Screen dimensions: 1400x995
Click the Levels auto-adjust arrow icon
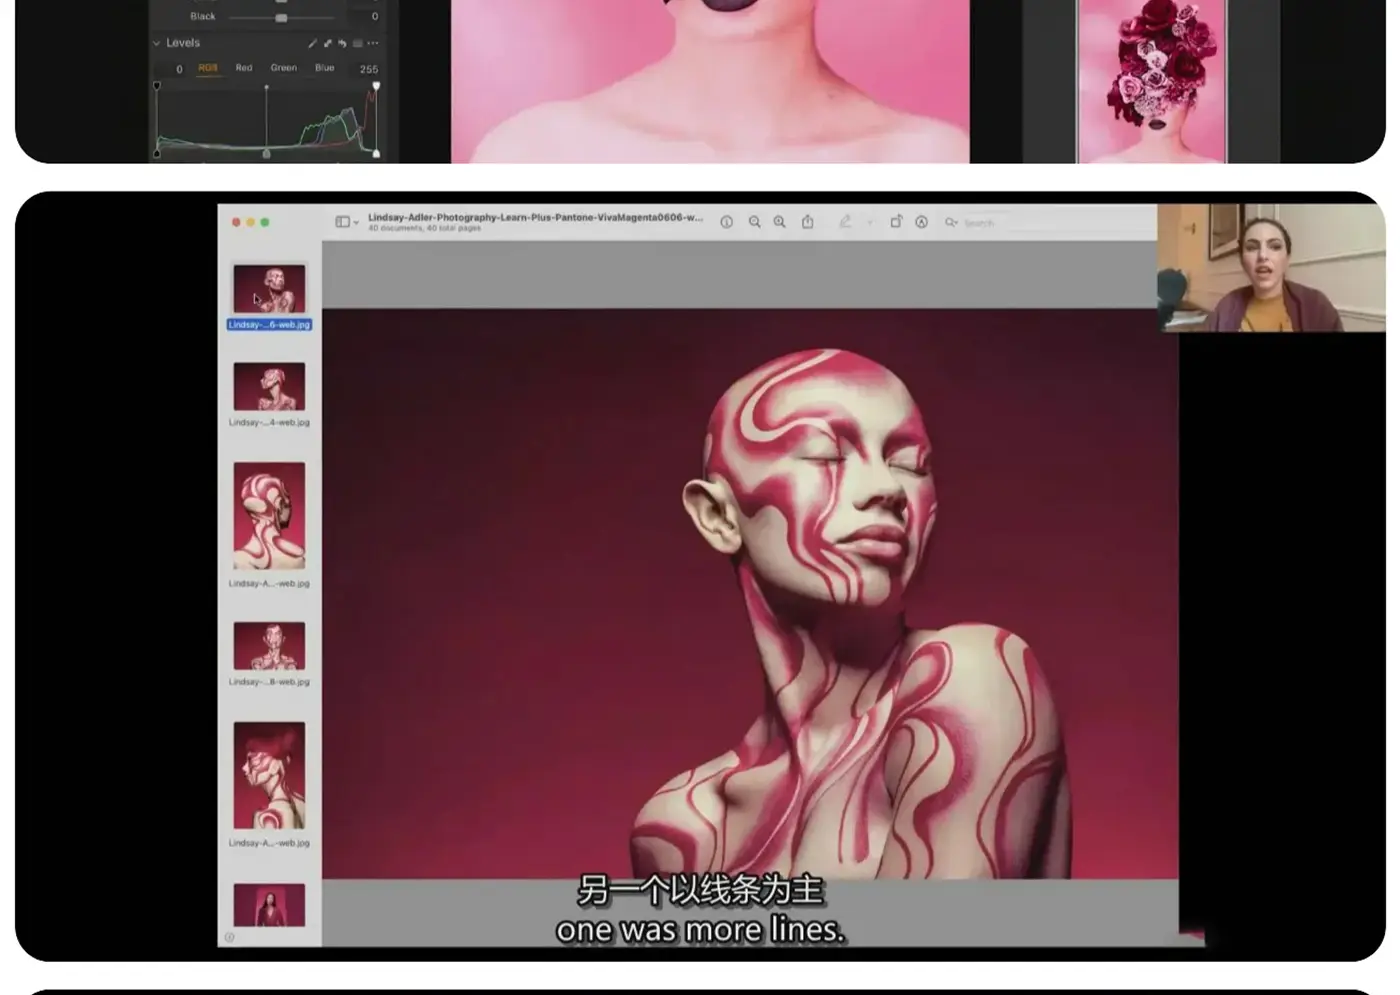[327, 43]
